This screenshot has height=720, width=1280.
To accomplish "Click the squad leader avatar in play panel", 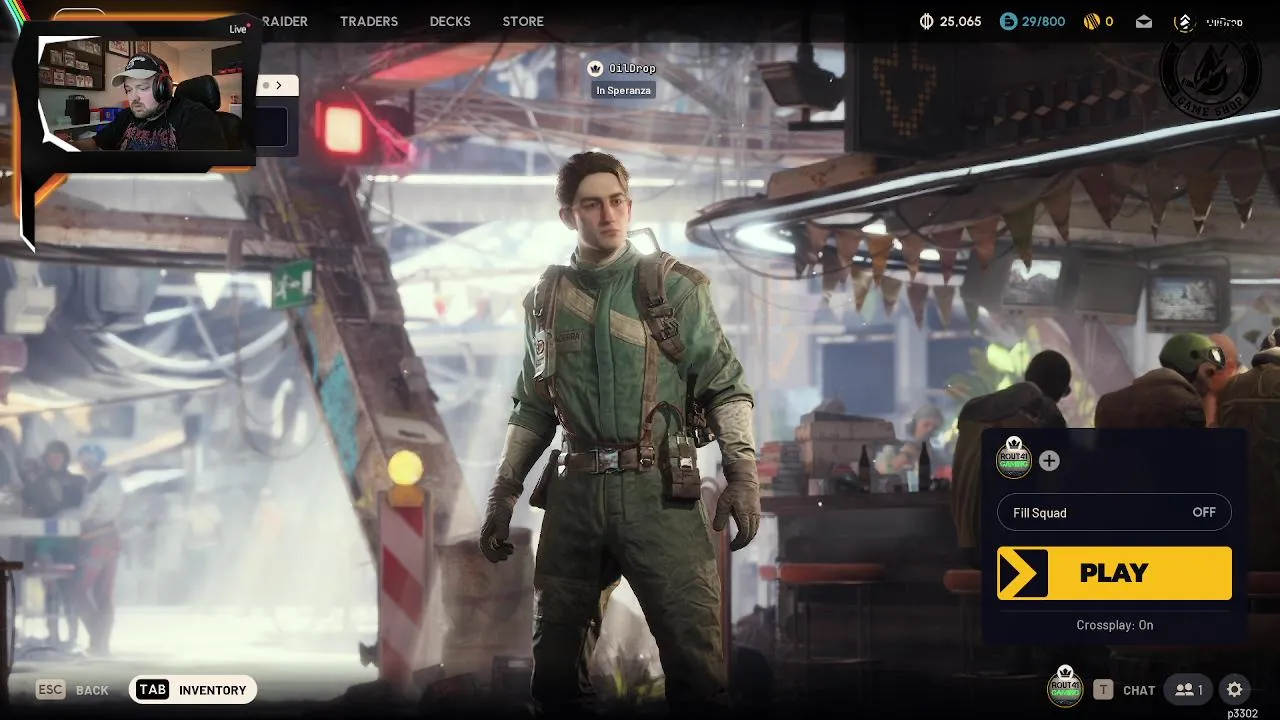I will pos(1014,459).
